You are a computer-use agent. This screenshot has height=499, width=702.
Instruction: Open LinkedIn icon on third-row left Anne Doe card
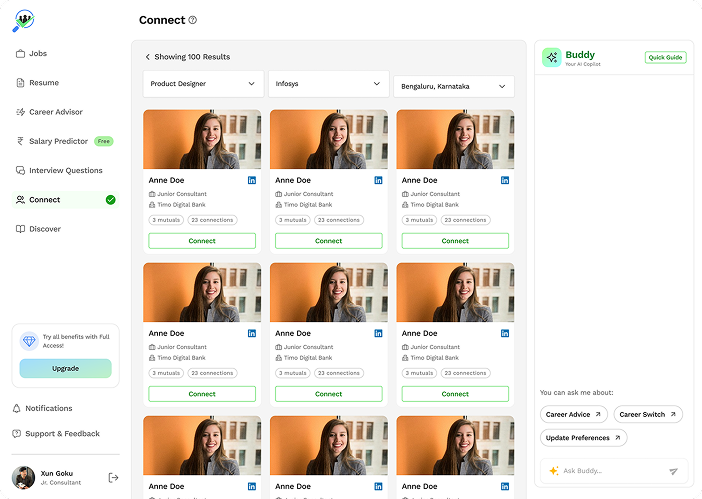pyautogui.click(x=252, y=486)
